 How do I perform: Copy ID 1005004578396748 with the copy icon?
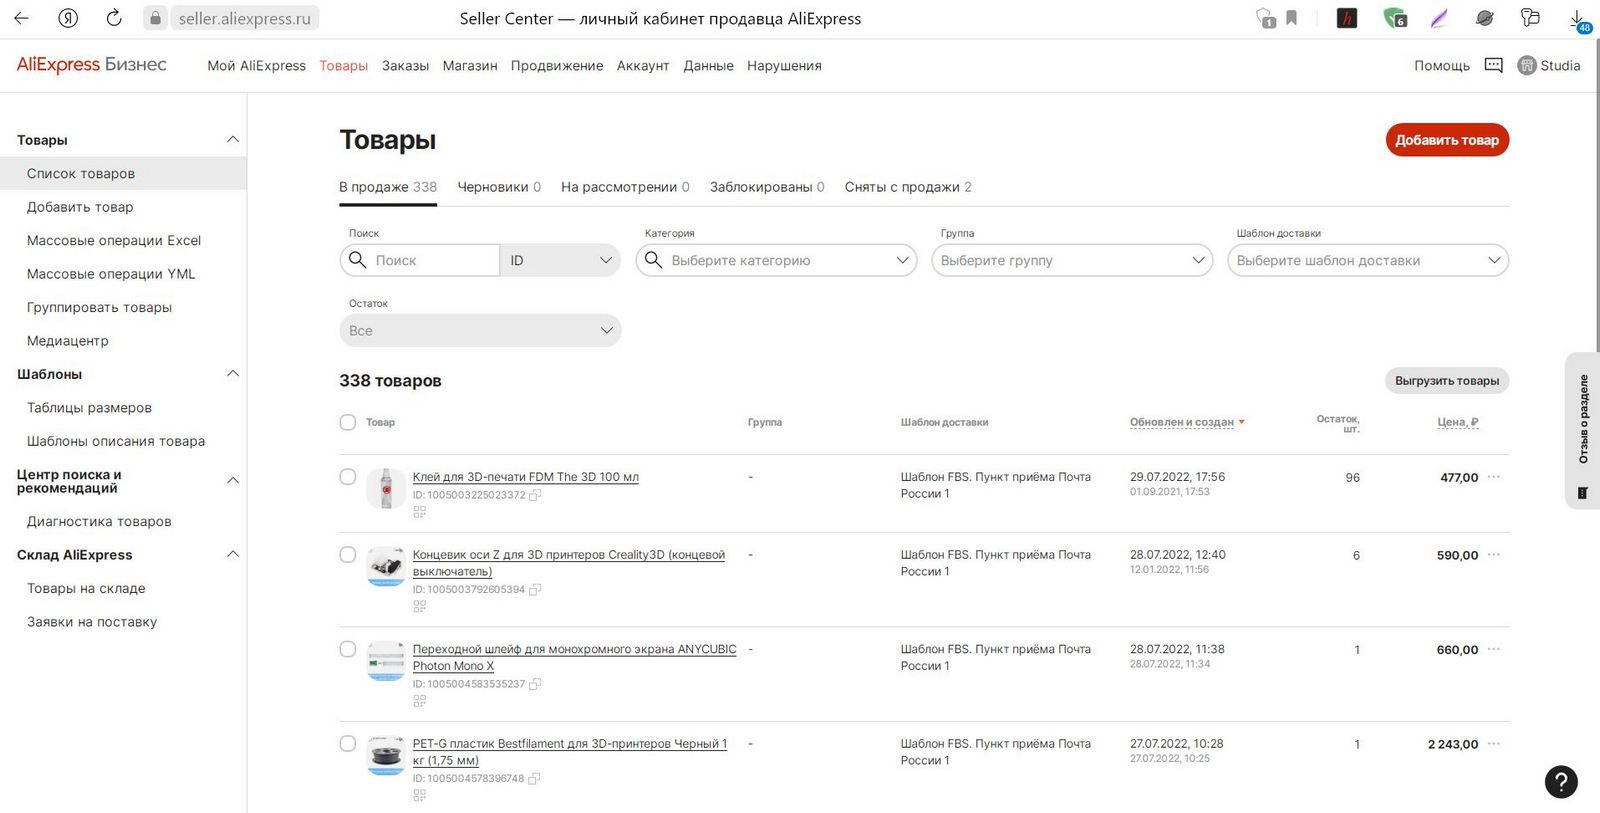coord(534,778)
